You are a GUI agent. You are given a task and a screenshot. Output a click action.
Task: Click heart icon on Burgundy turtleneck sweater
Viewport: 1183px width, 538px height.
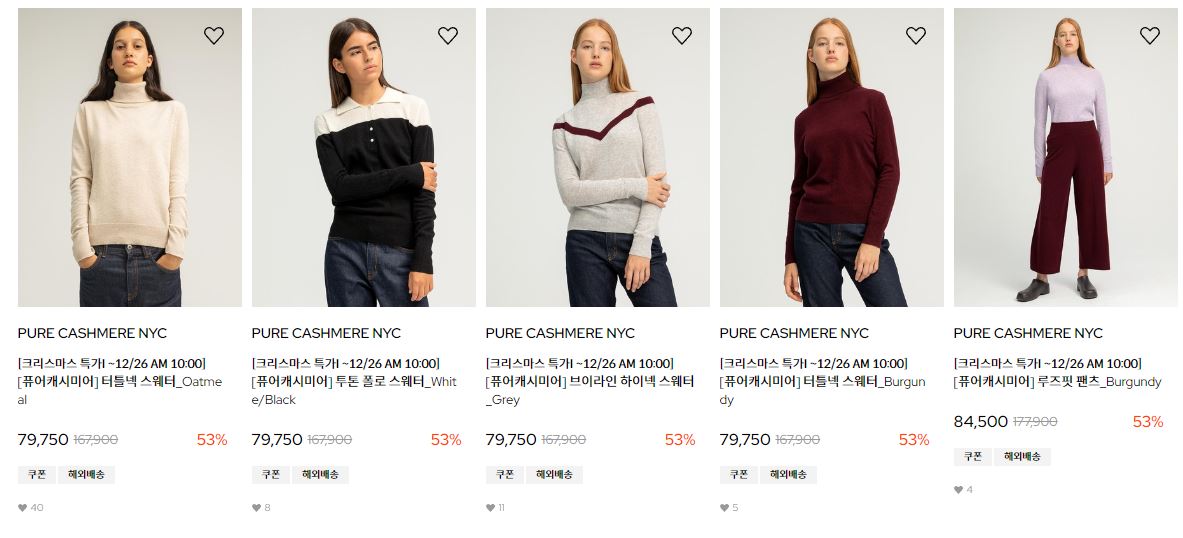tap(916, 35)
